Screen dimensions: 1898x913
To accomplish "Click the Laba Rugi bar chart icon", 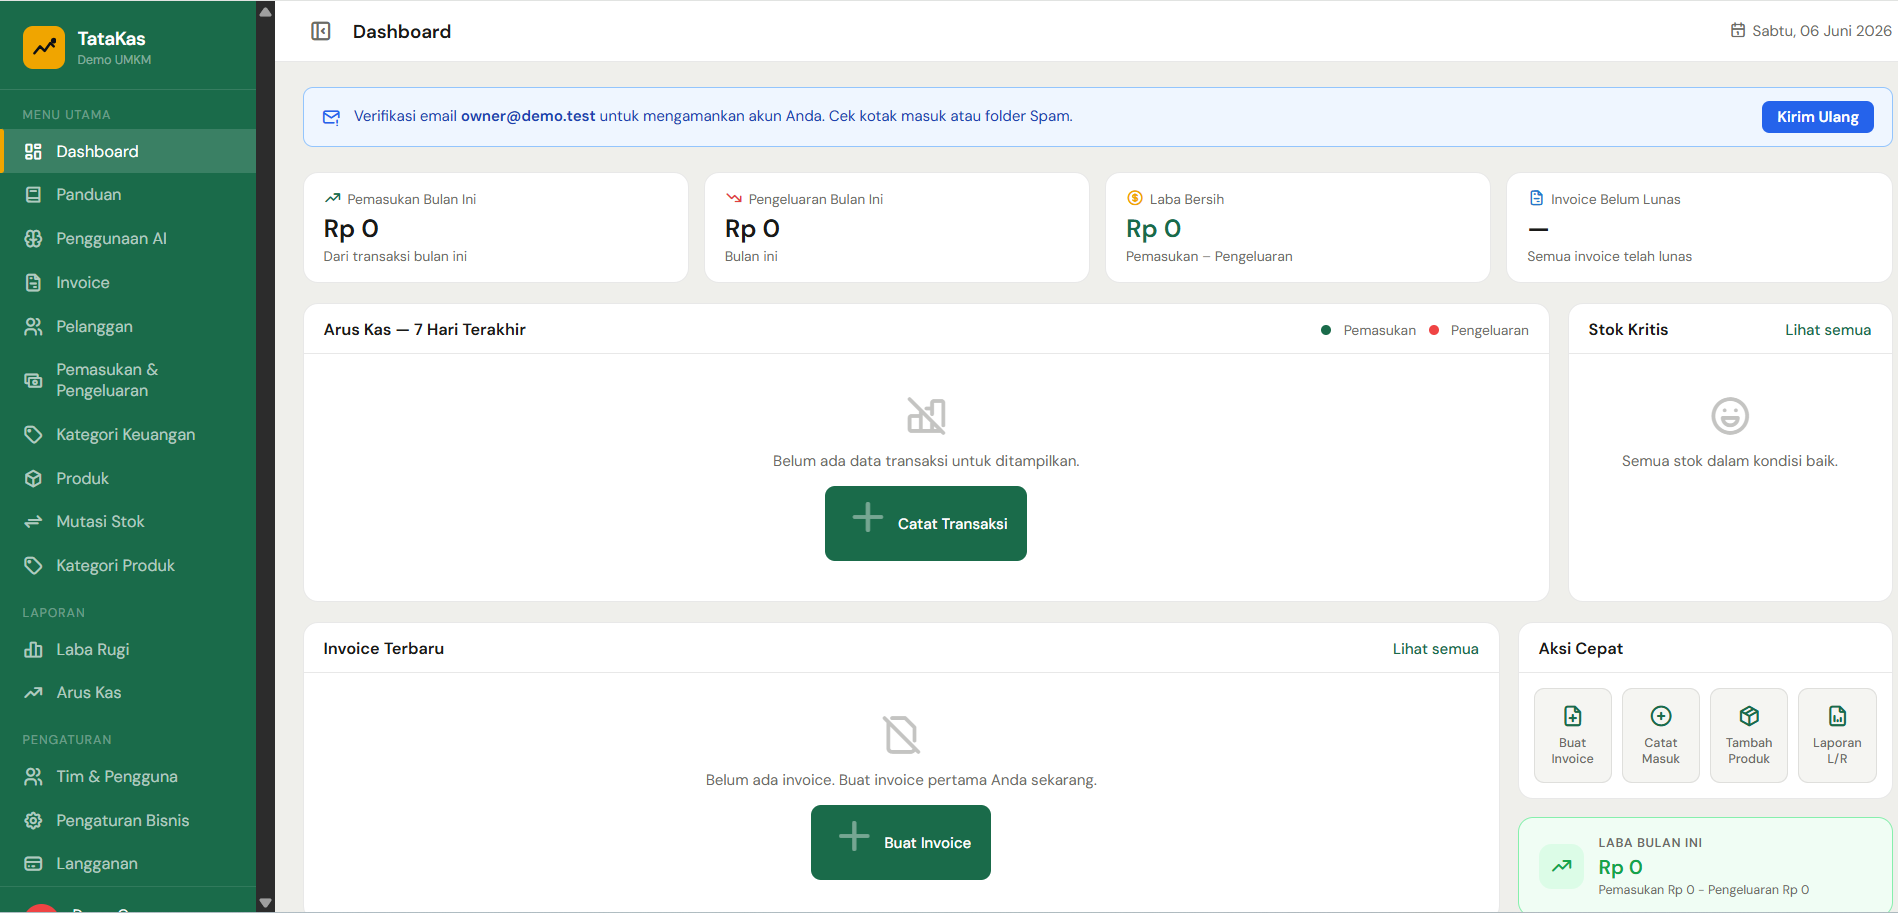I will click(x=33, y=649).
